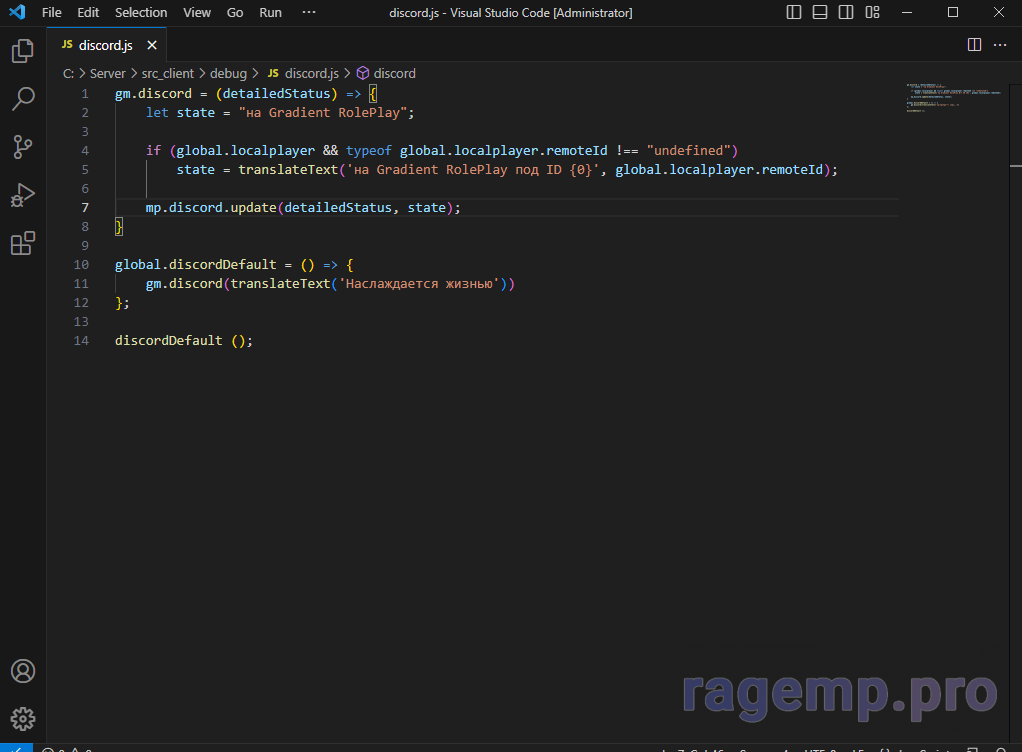Image resolution: width=1022 pixels, height=752 pixels.
Task: Click the discord symbol breadcrumb
Action: (394, 74)
